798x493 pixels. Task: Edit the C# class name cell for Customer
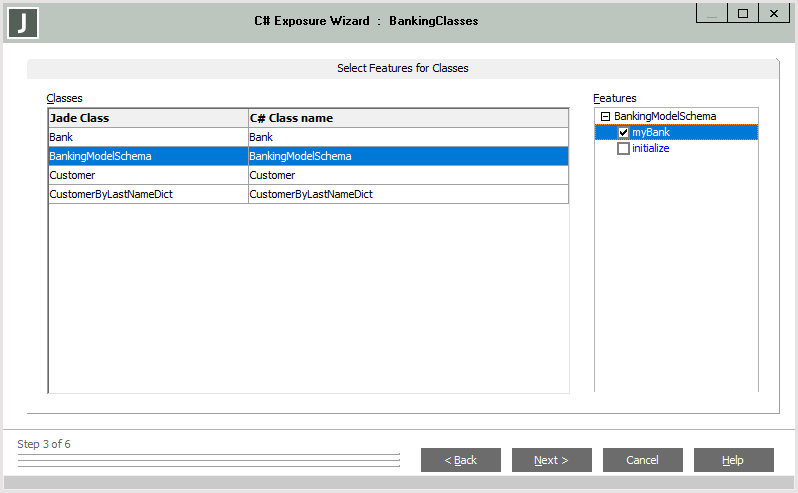click(x=408, y=175)
